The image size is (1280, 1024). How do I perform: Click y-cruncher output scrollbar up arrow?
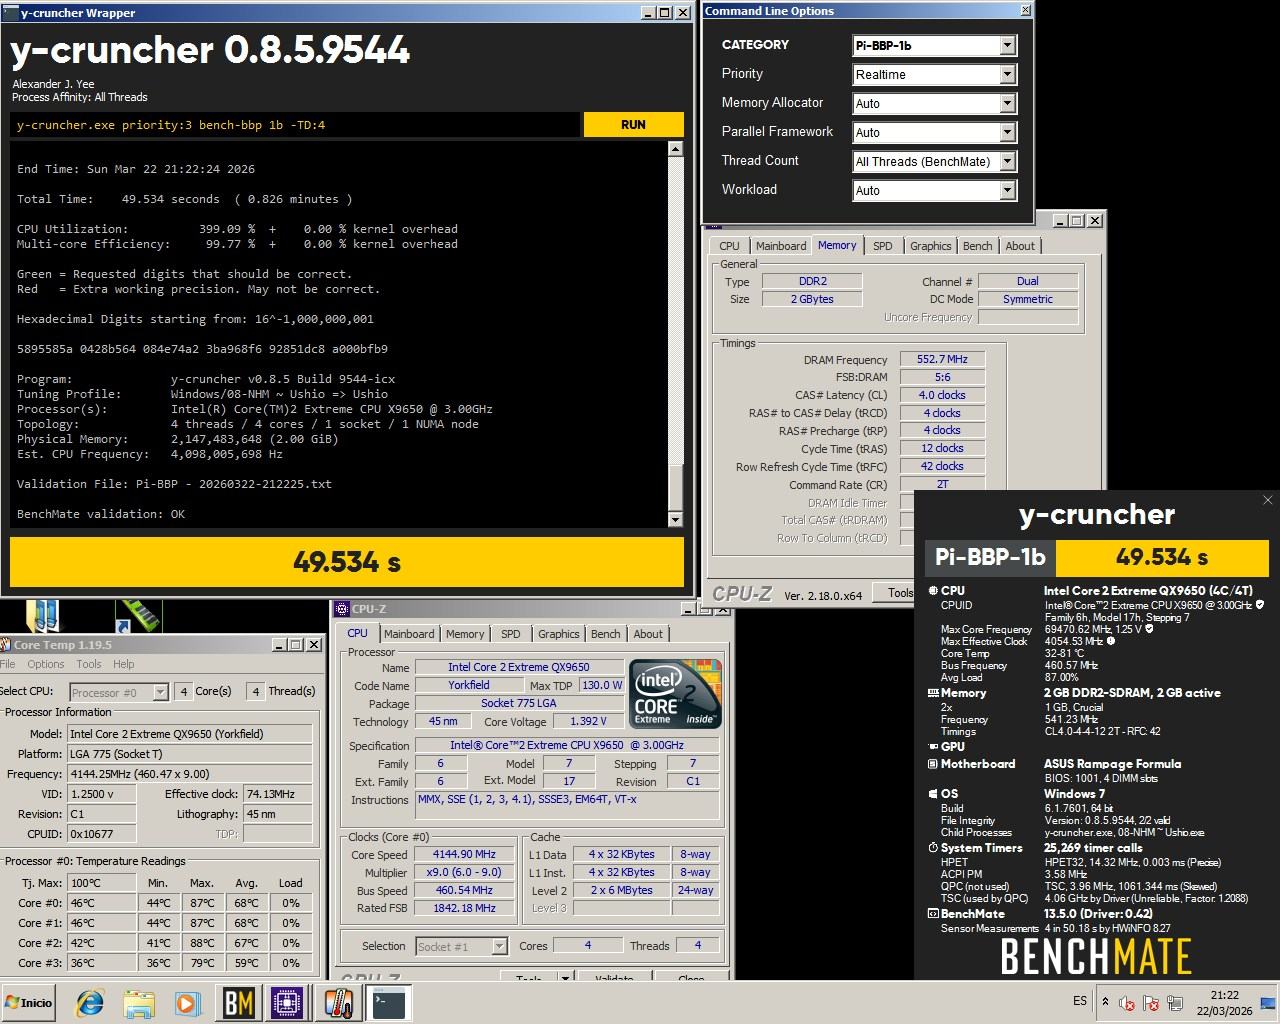coord(675,149)
